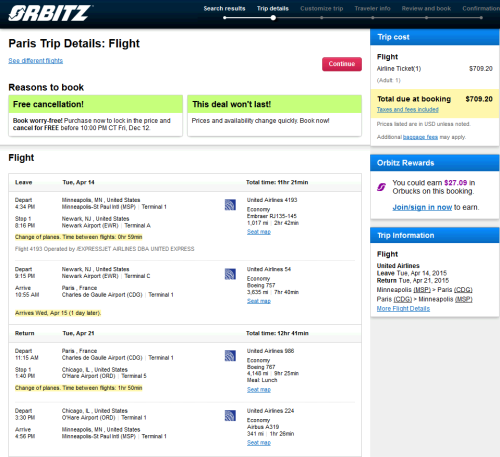Open See different flights link
This screenshot has height=457, width=500.
click(36, 61)
